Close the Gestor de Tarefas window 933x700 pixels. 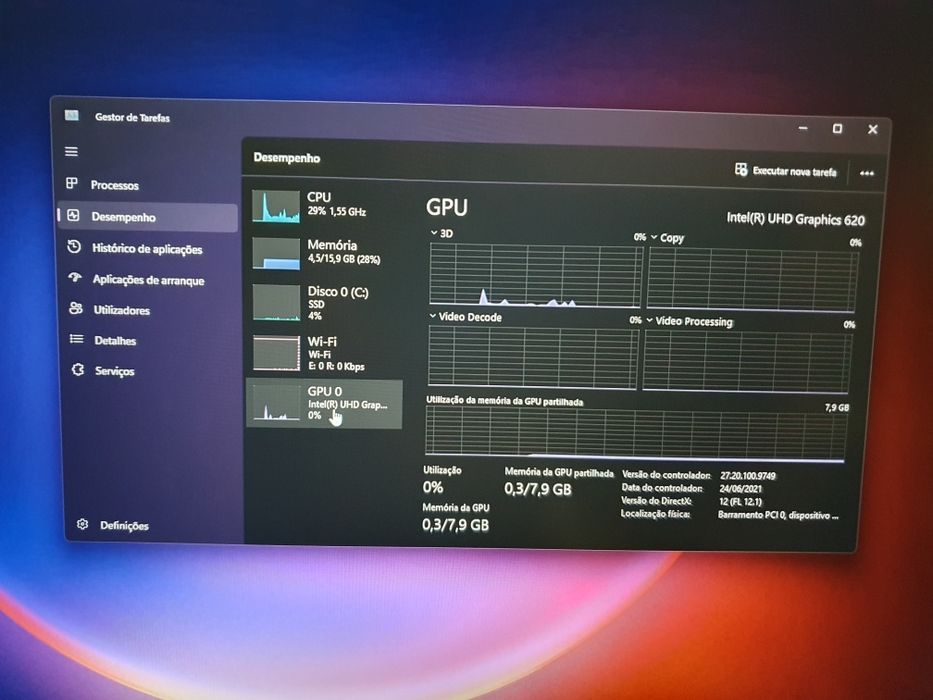pos(872,129)
